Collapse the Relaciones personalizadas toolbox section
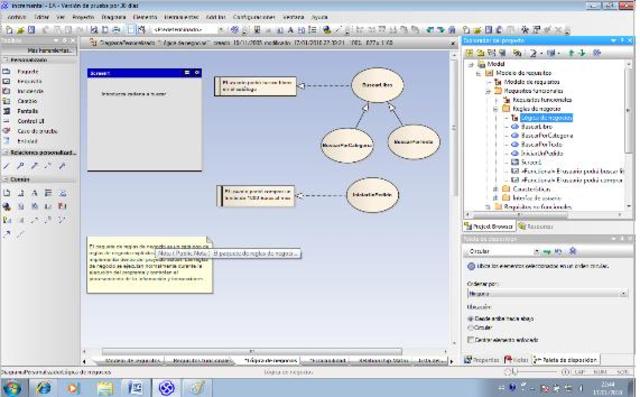This screenshot has height=397, width=640. [x=6, y=152]
